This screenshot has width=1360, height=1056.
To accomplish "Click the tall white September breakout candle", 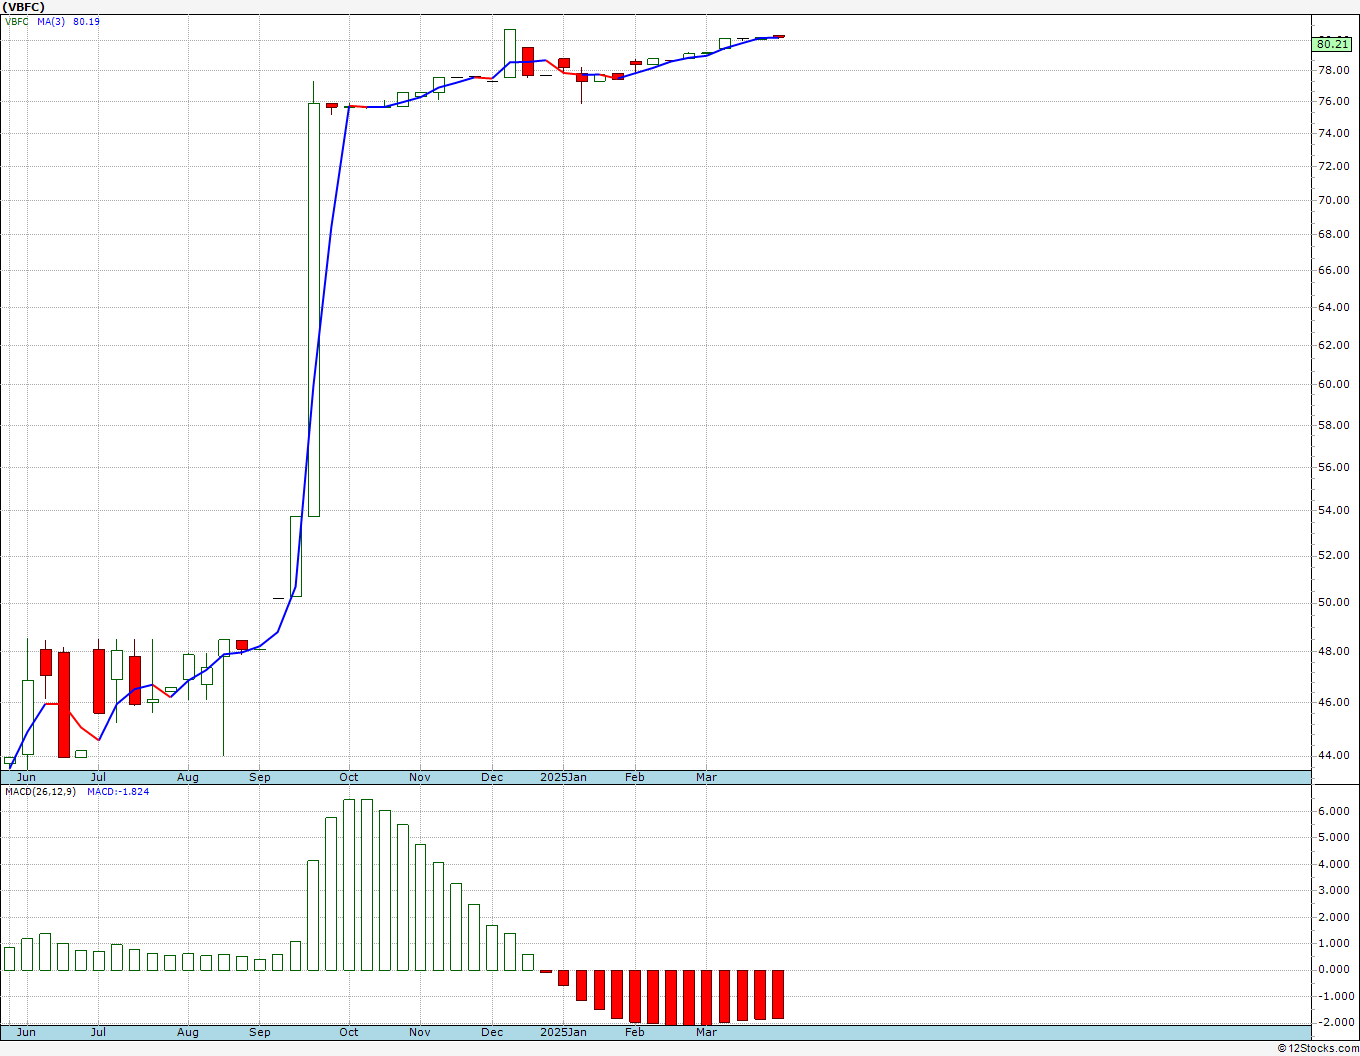I will [x=314, y=309].
